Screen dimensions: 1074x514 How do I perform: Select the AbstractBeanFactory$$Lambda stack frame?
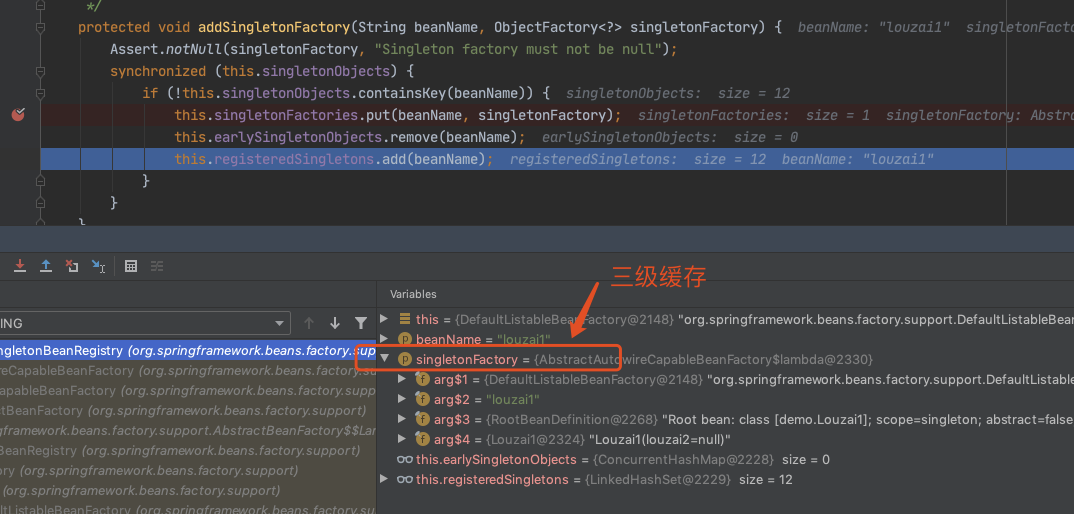188,430
